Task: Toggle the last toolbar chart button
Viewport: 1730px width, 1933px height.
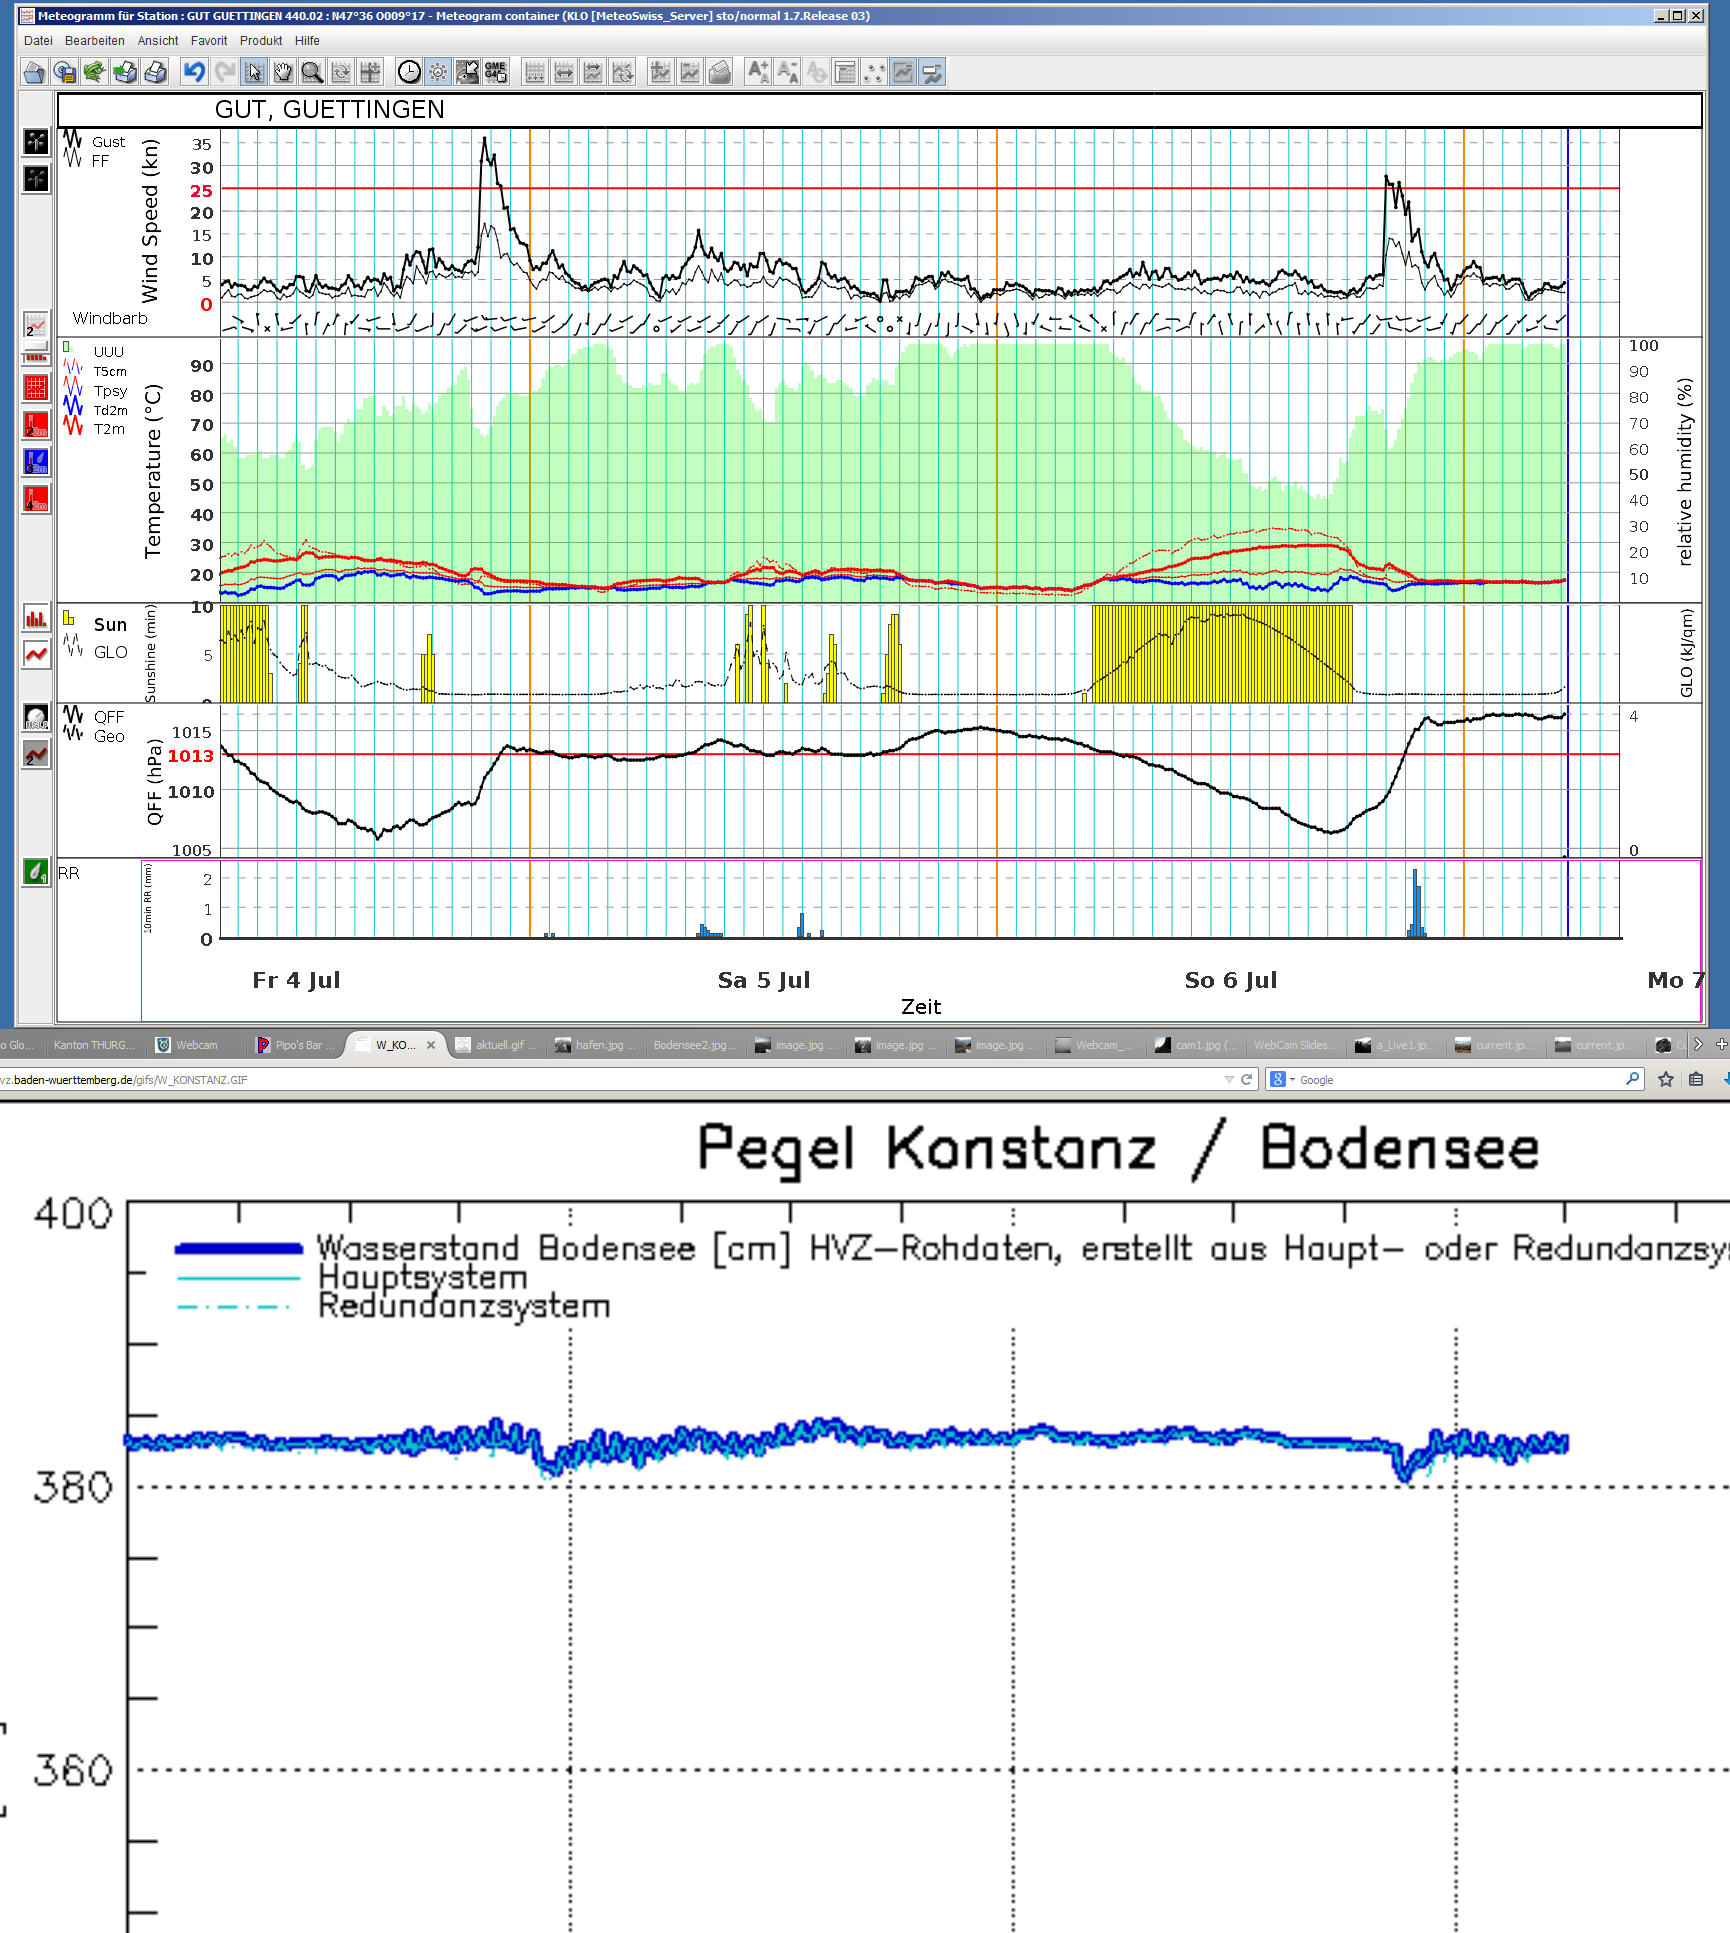Action: (x=932, y=72)
